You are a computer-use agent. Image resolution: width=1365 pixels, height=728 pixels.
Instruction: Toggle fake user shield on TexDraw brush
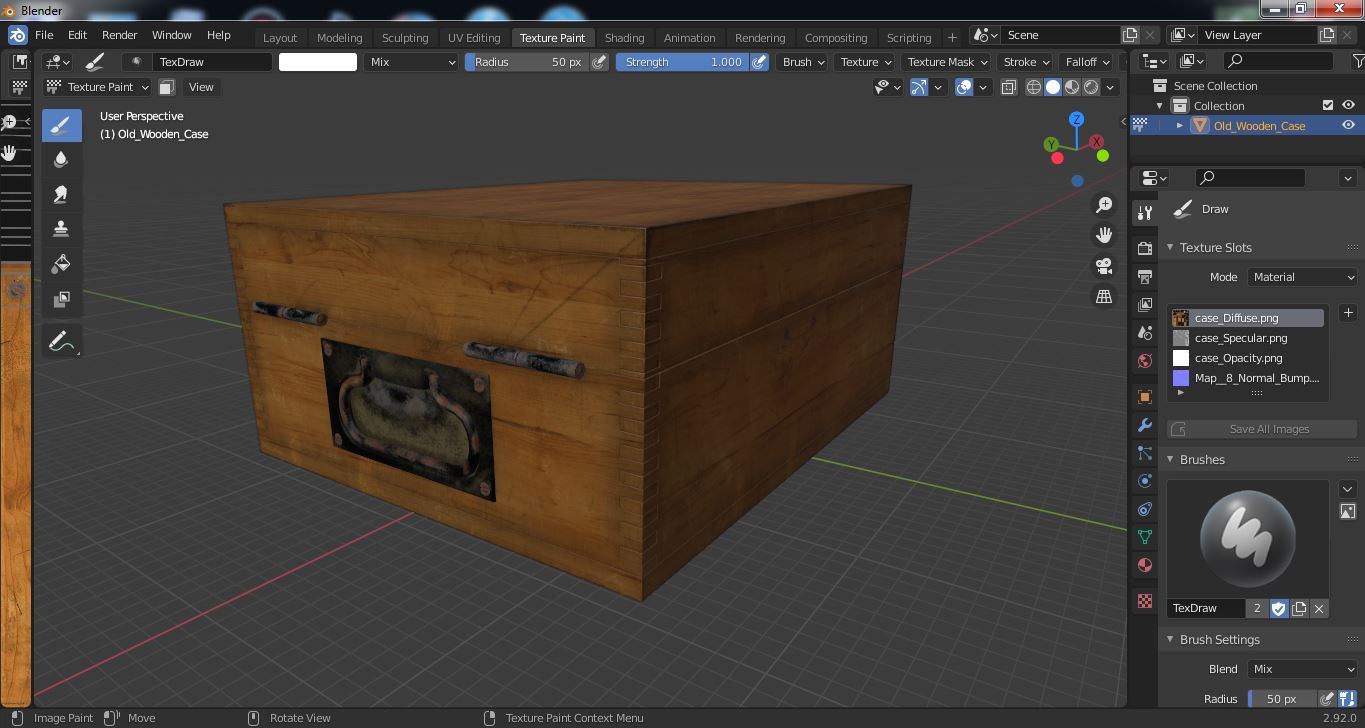[x=1279, y=608]
